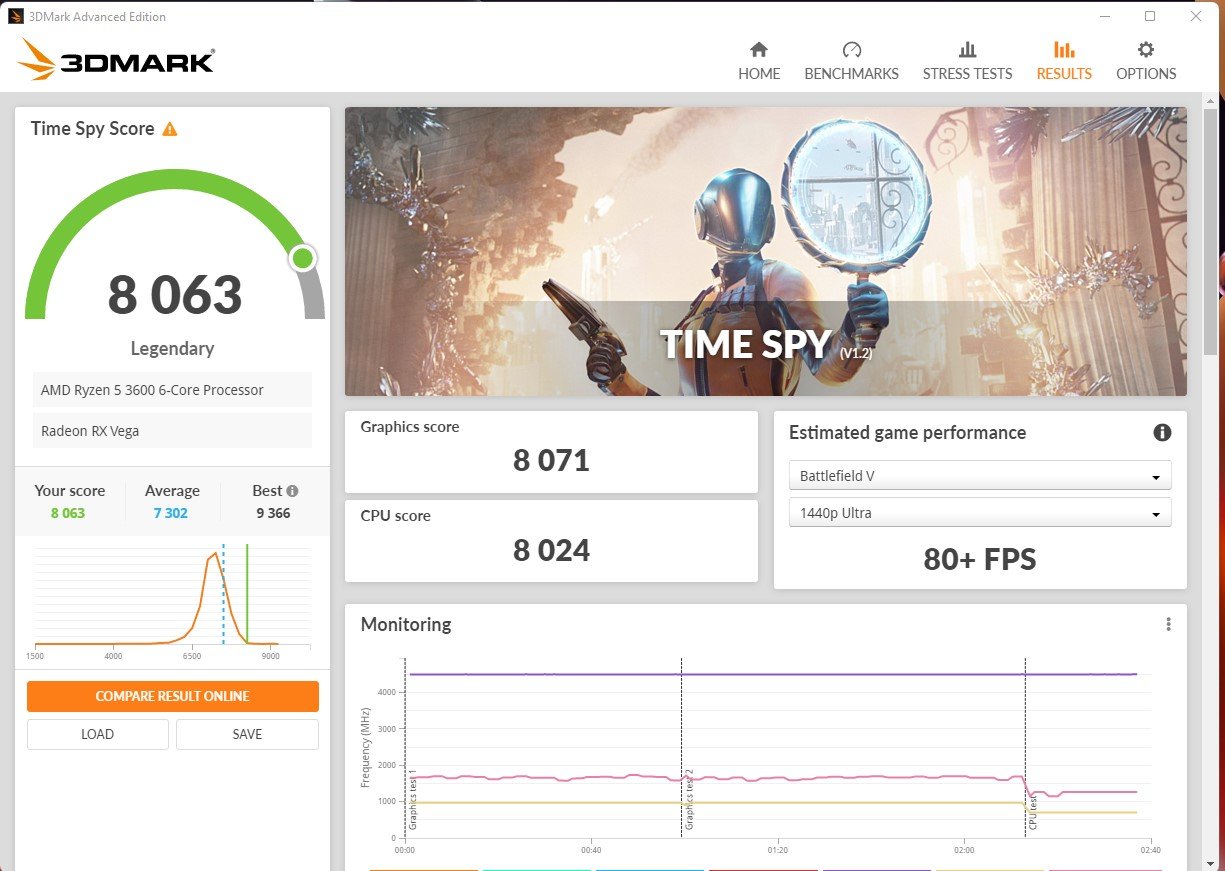Maximize the 3DMark window
The width and height of the screenshot is (1225, 871).
pyautogui.click(x=1150, y=16)
